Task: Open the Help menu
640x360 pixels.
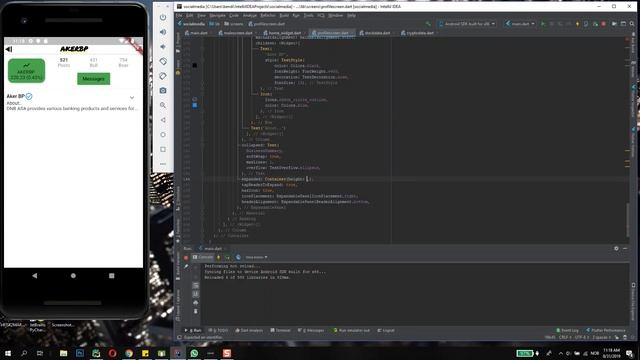Action: (351, 16)
